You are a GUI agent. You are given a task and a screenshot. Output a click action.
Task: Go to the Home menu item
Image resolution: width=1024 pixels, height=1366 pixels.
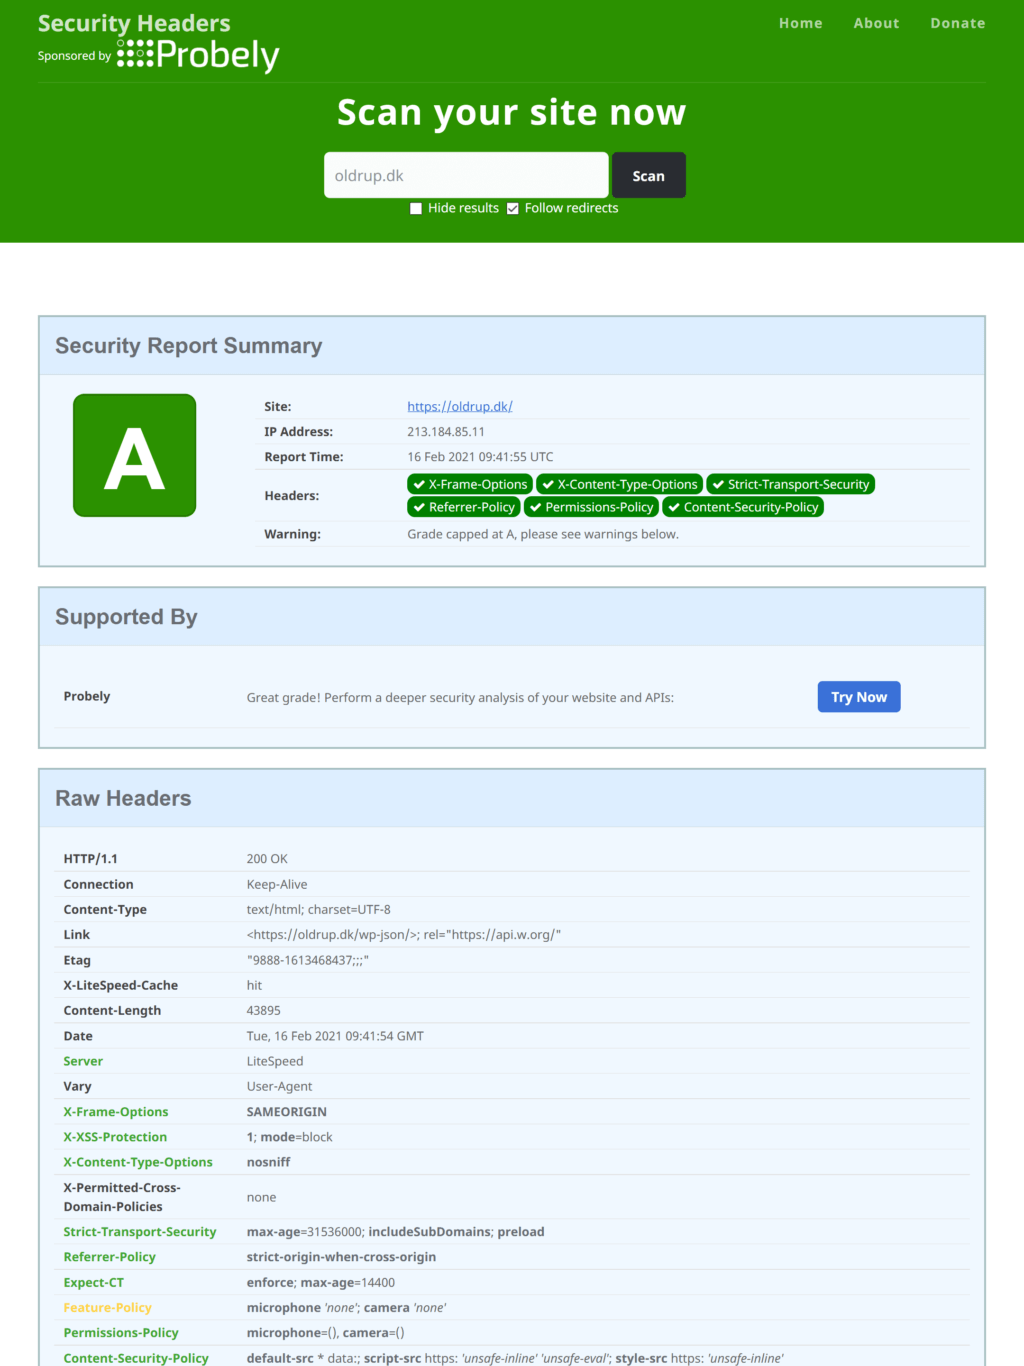tap(801, 23)
